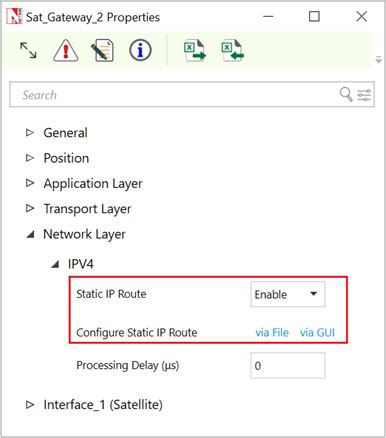Click the expand/collapse arrows icon
Screen dimensions: 386x438
click(28, 51)
